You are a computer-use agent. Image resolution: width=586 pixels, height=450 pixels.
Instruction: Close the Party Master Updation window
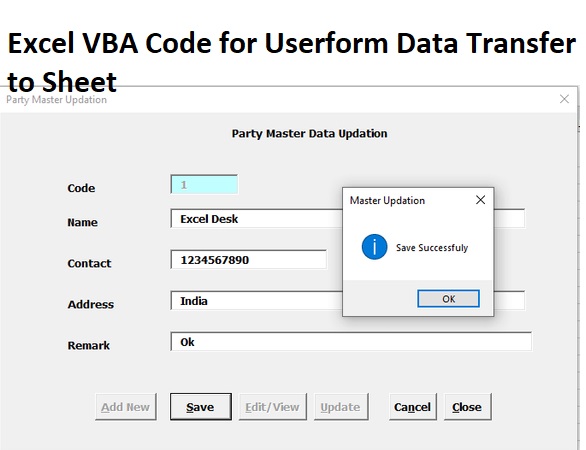point(564,99)
